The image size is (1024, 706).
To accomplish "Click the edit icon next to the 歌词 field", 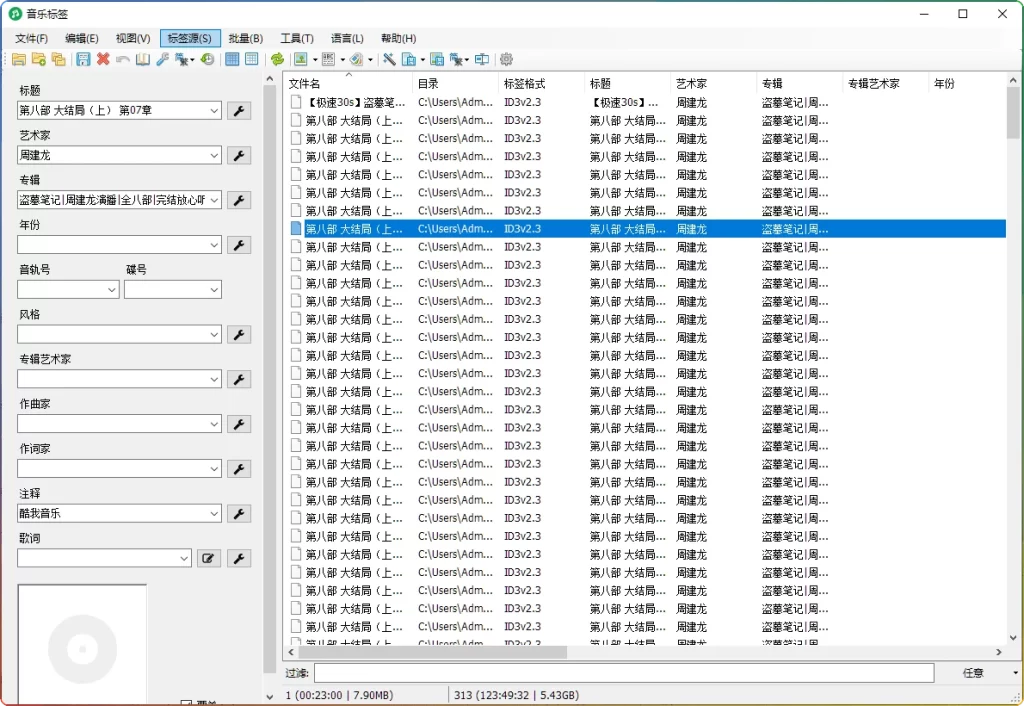I will click(x=208, y=558).
